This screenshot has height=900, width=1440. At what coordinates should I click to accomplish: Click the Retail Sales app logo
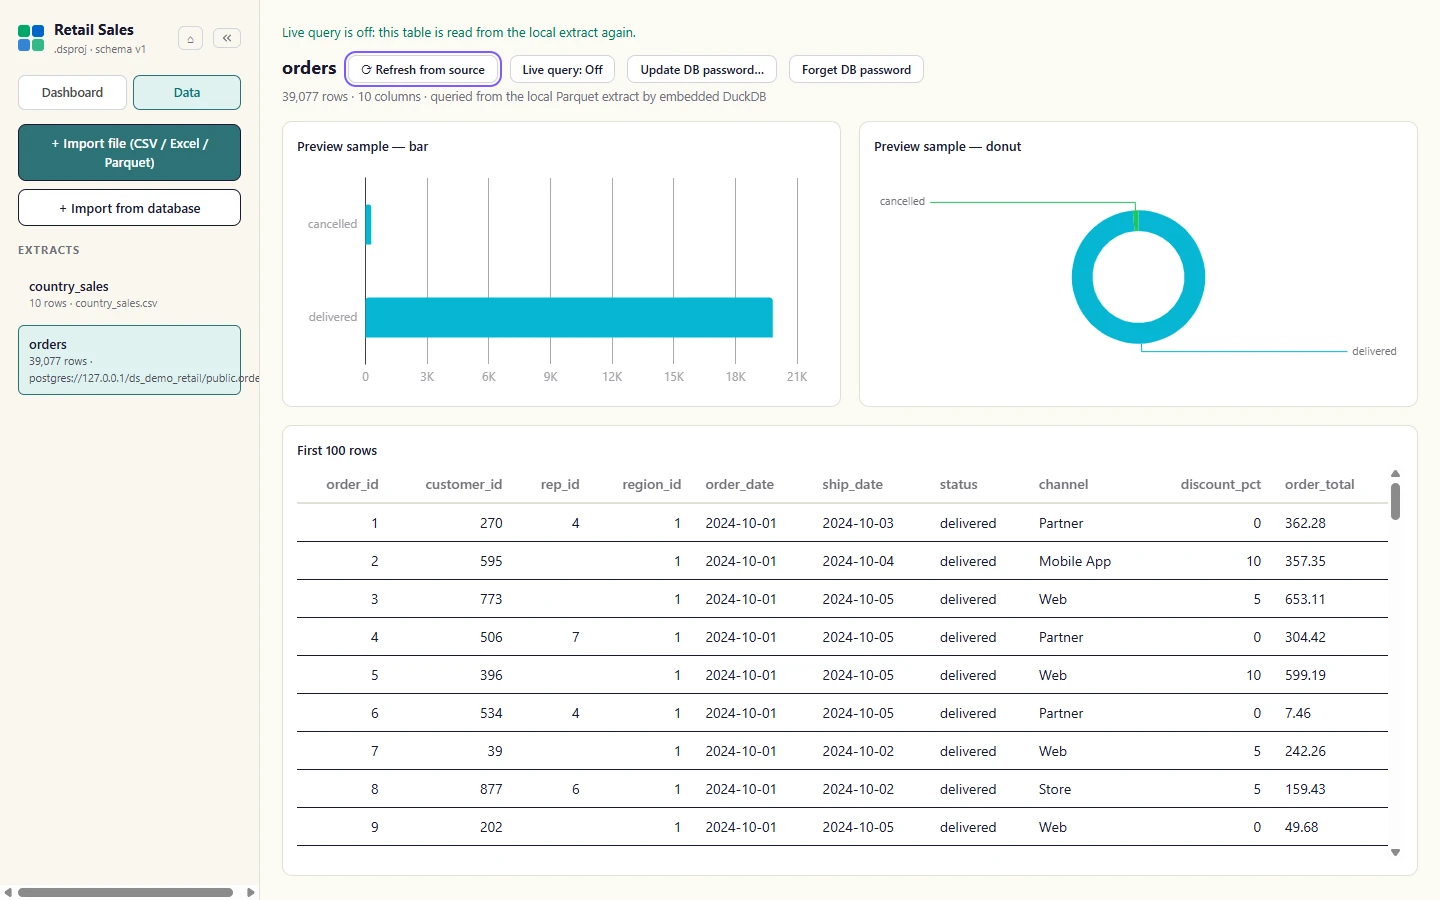(x=31, y=38)
